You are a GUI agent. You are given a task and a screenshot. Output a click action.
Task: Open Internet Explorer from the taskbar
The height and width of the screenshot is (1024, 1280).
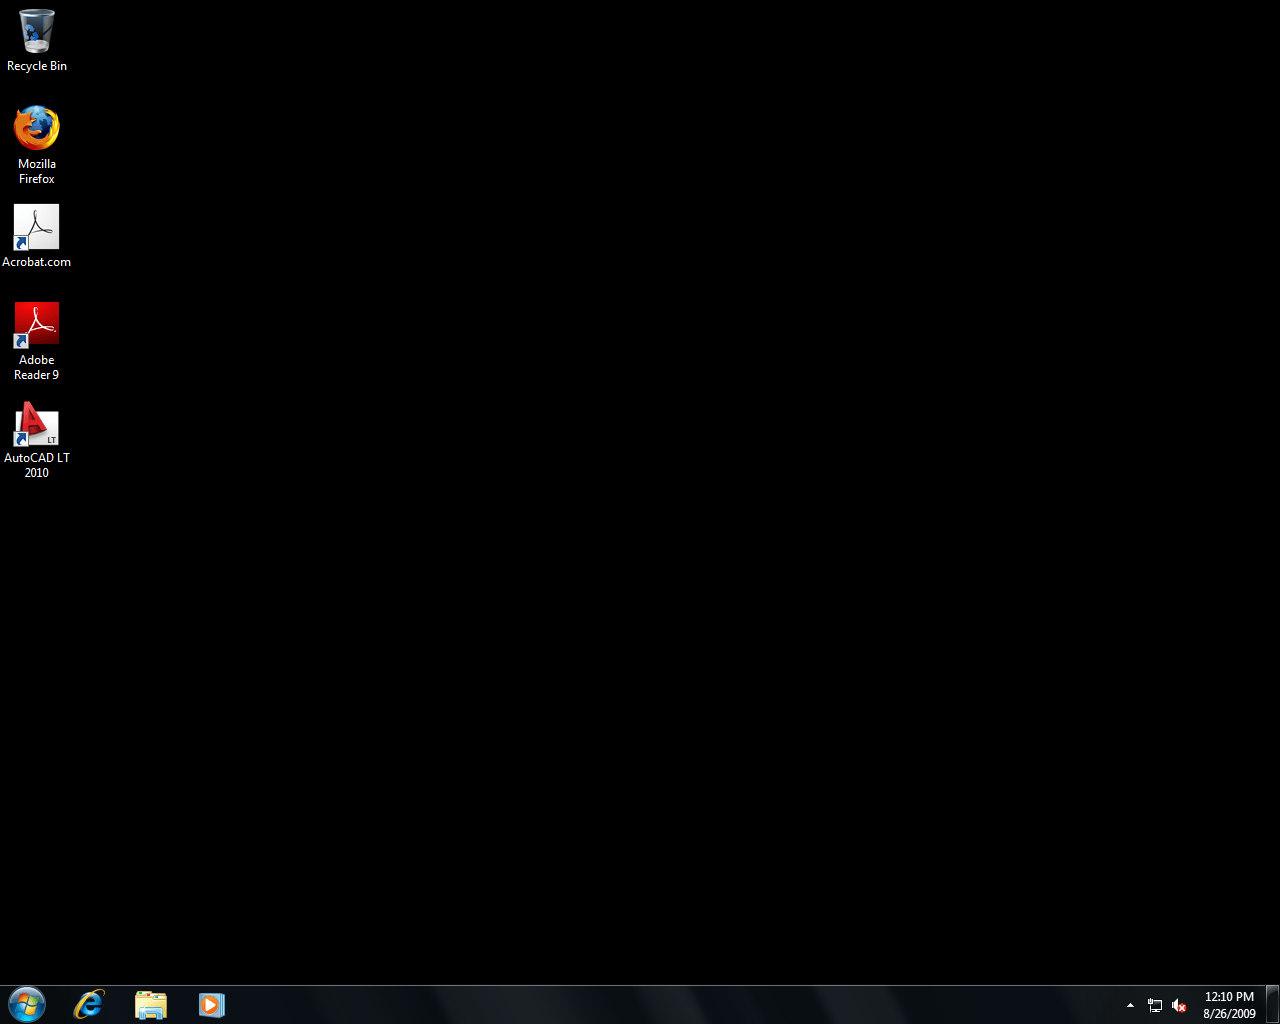[x=88, y=1004]
